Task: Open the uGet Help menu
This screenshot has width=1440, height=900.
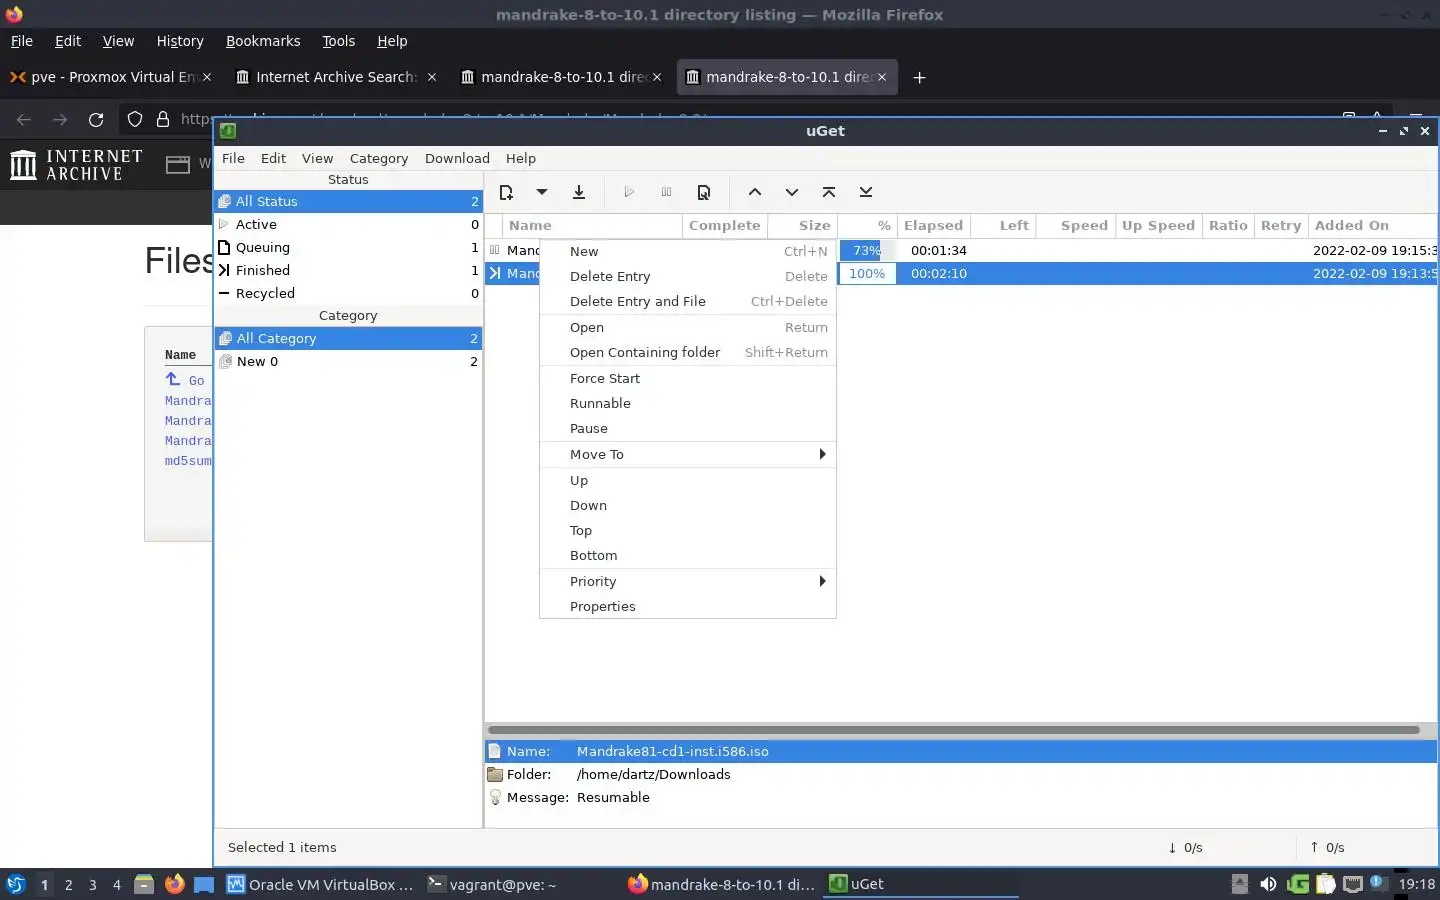Action: click(x=521, y=158)
